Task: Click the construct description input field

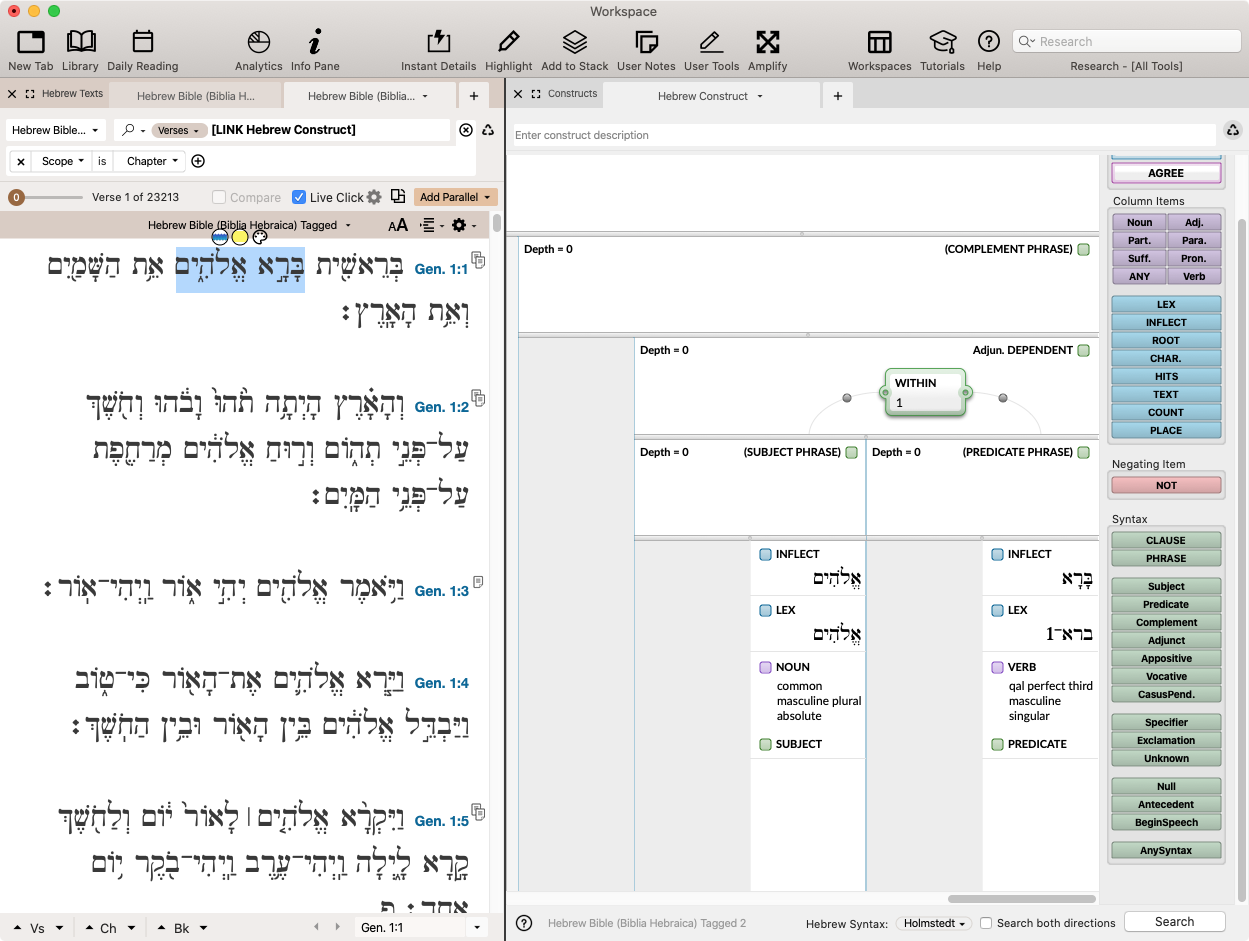Action: 860,135
